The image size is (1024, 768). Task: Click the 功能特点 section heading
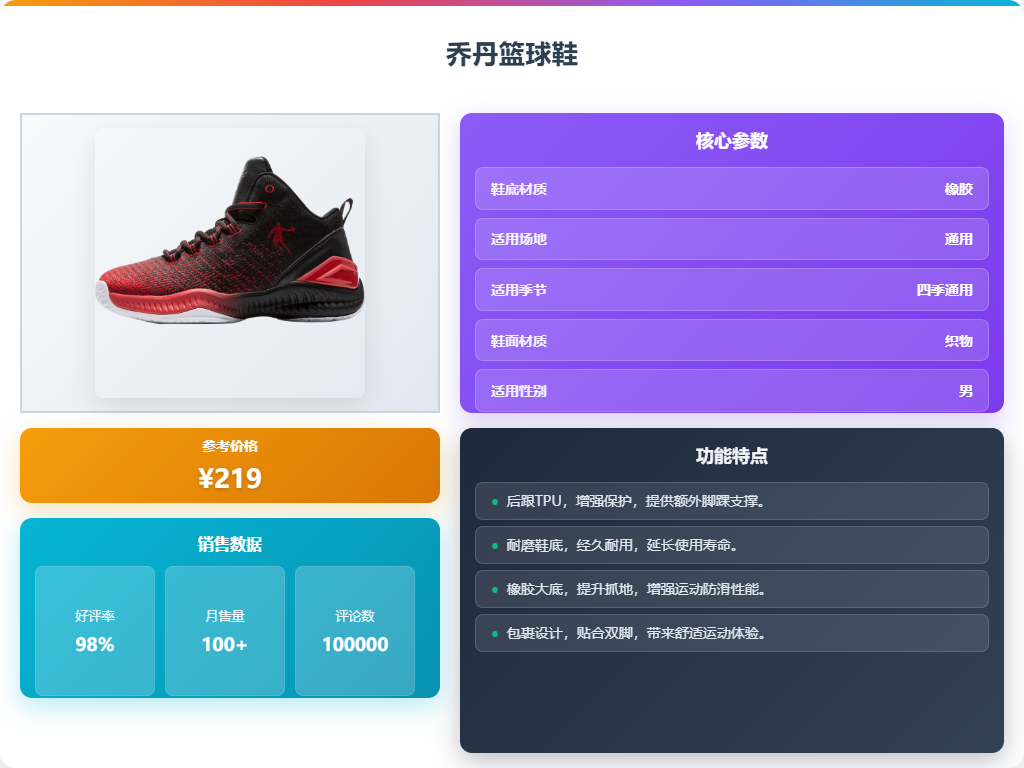click(x=731, y=456)
